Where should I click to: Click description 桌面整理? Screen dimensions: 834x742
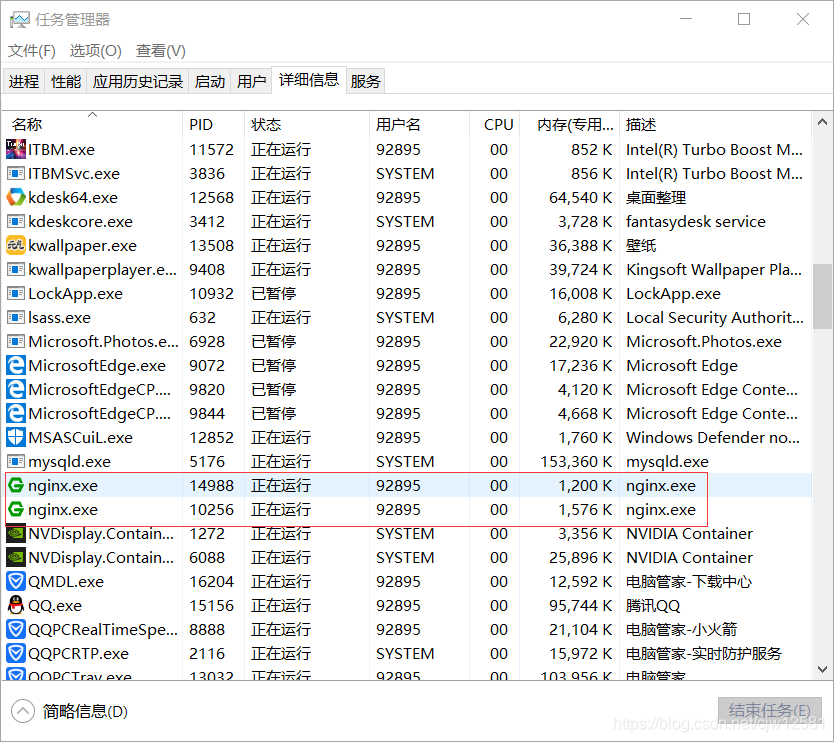pyautogui.click(x=656, y=197)
